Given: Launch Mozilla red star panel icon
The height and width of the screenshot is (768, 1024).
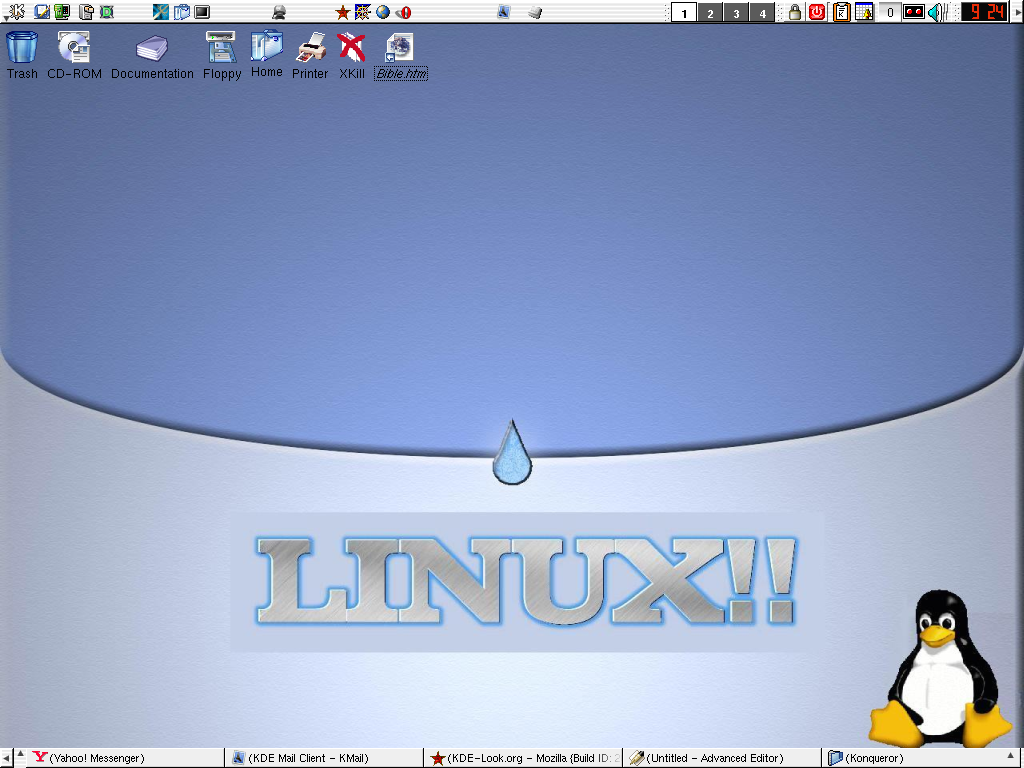Looking at the screenshot, I should pyautogui.click(x=342, y=12).
